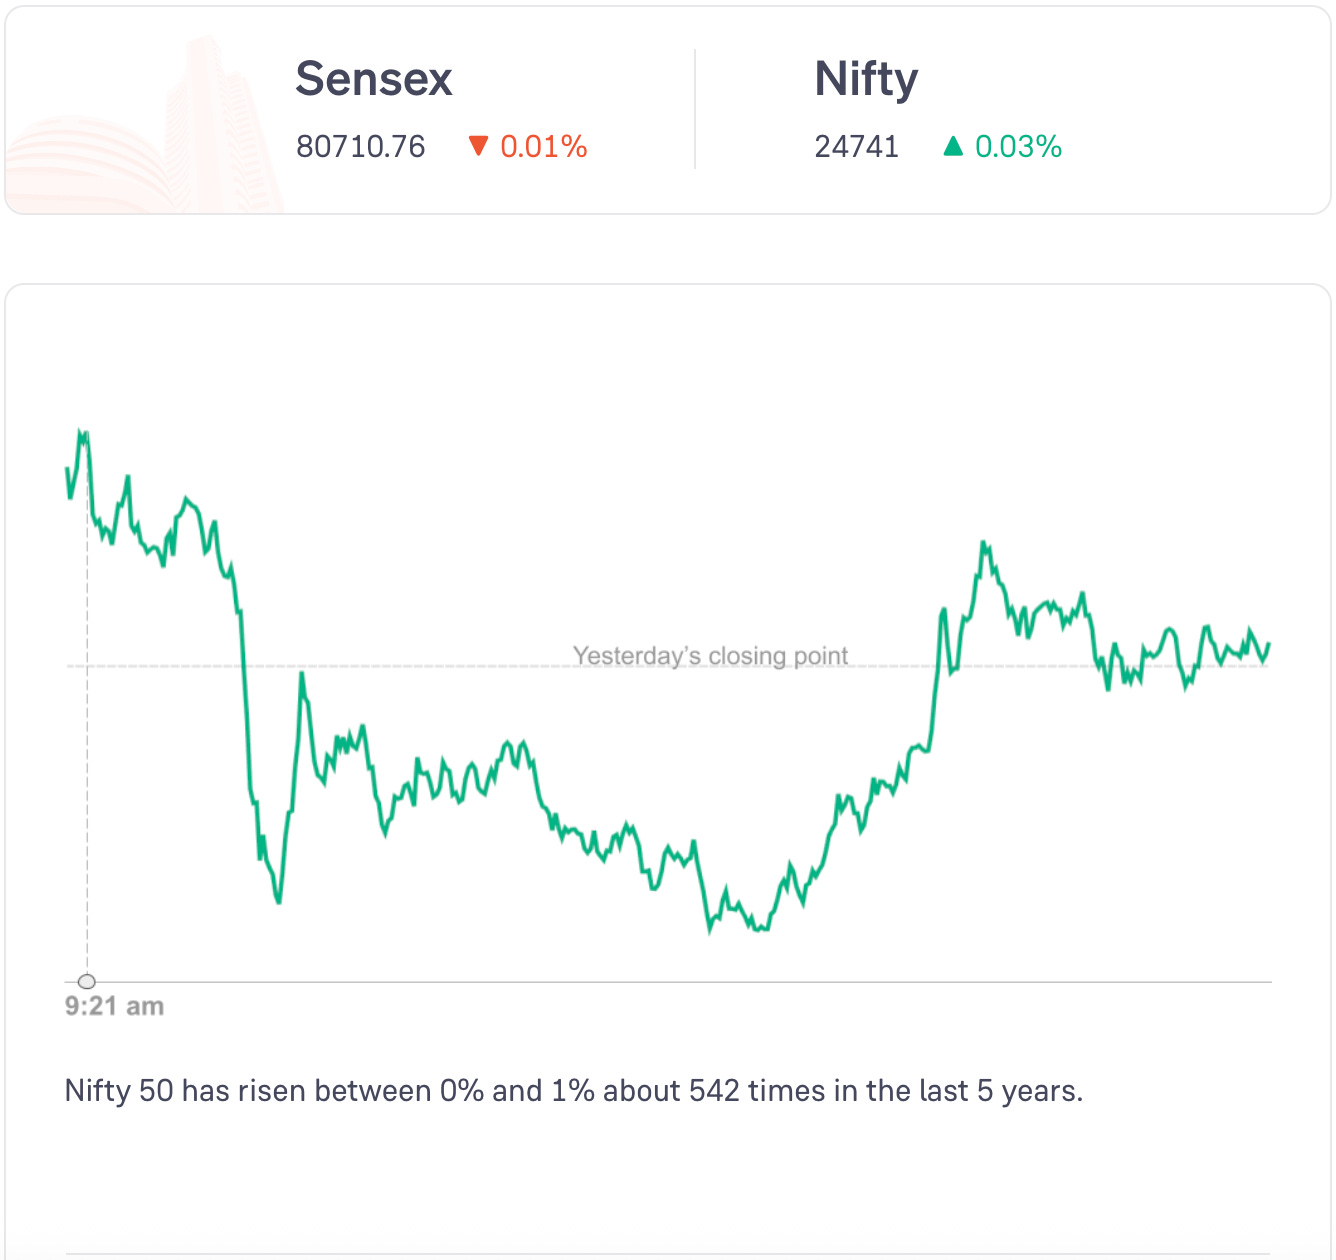Grab the circular scrubber handle on time axis

tap(87, 981)
